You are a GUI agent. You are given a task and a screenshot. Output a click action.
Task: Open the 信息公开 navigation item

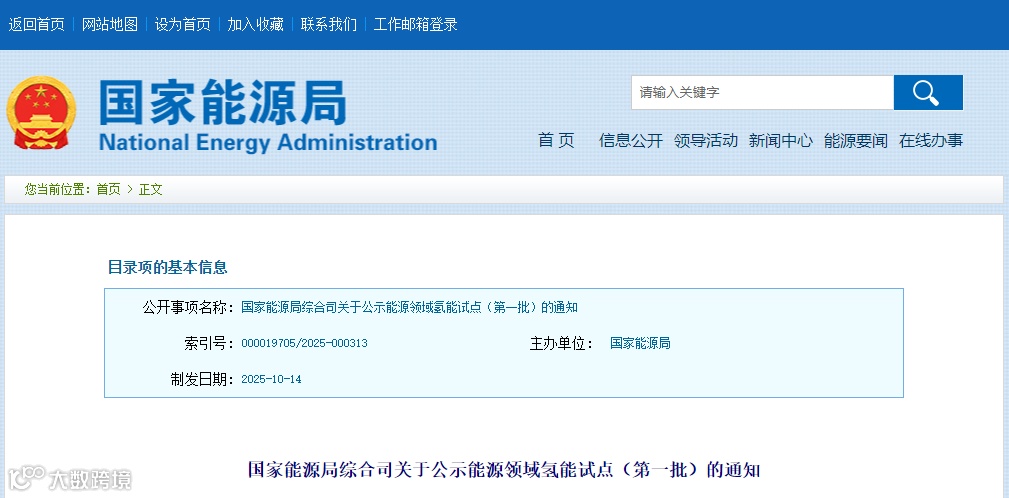pyautogui.click(x=631, y=140)
